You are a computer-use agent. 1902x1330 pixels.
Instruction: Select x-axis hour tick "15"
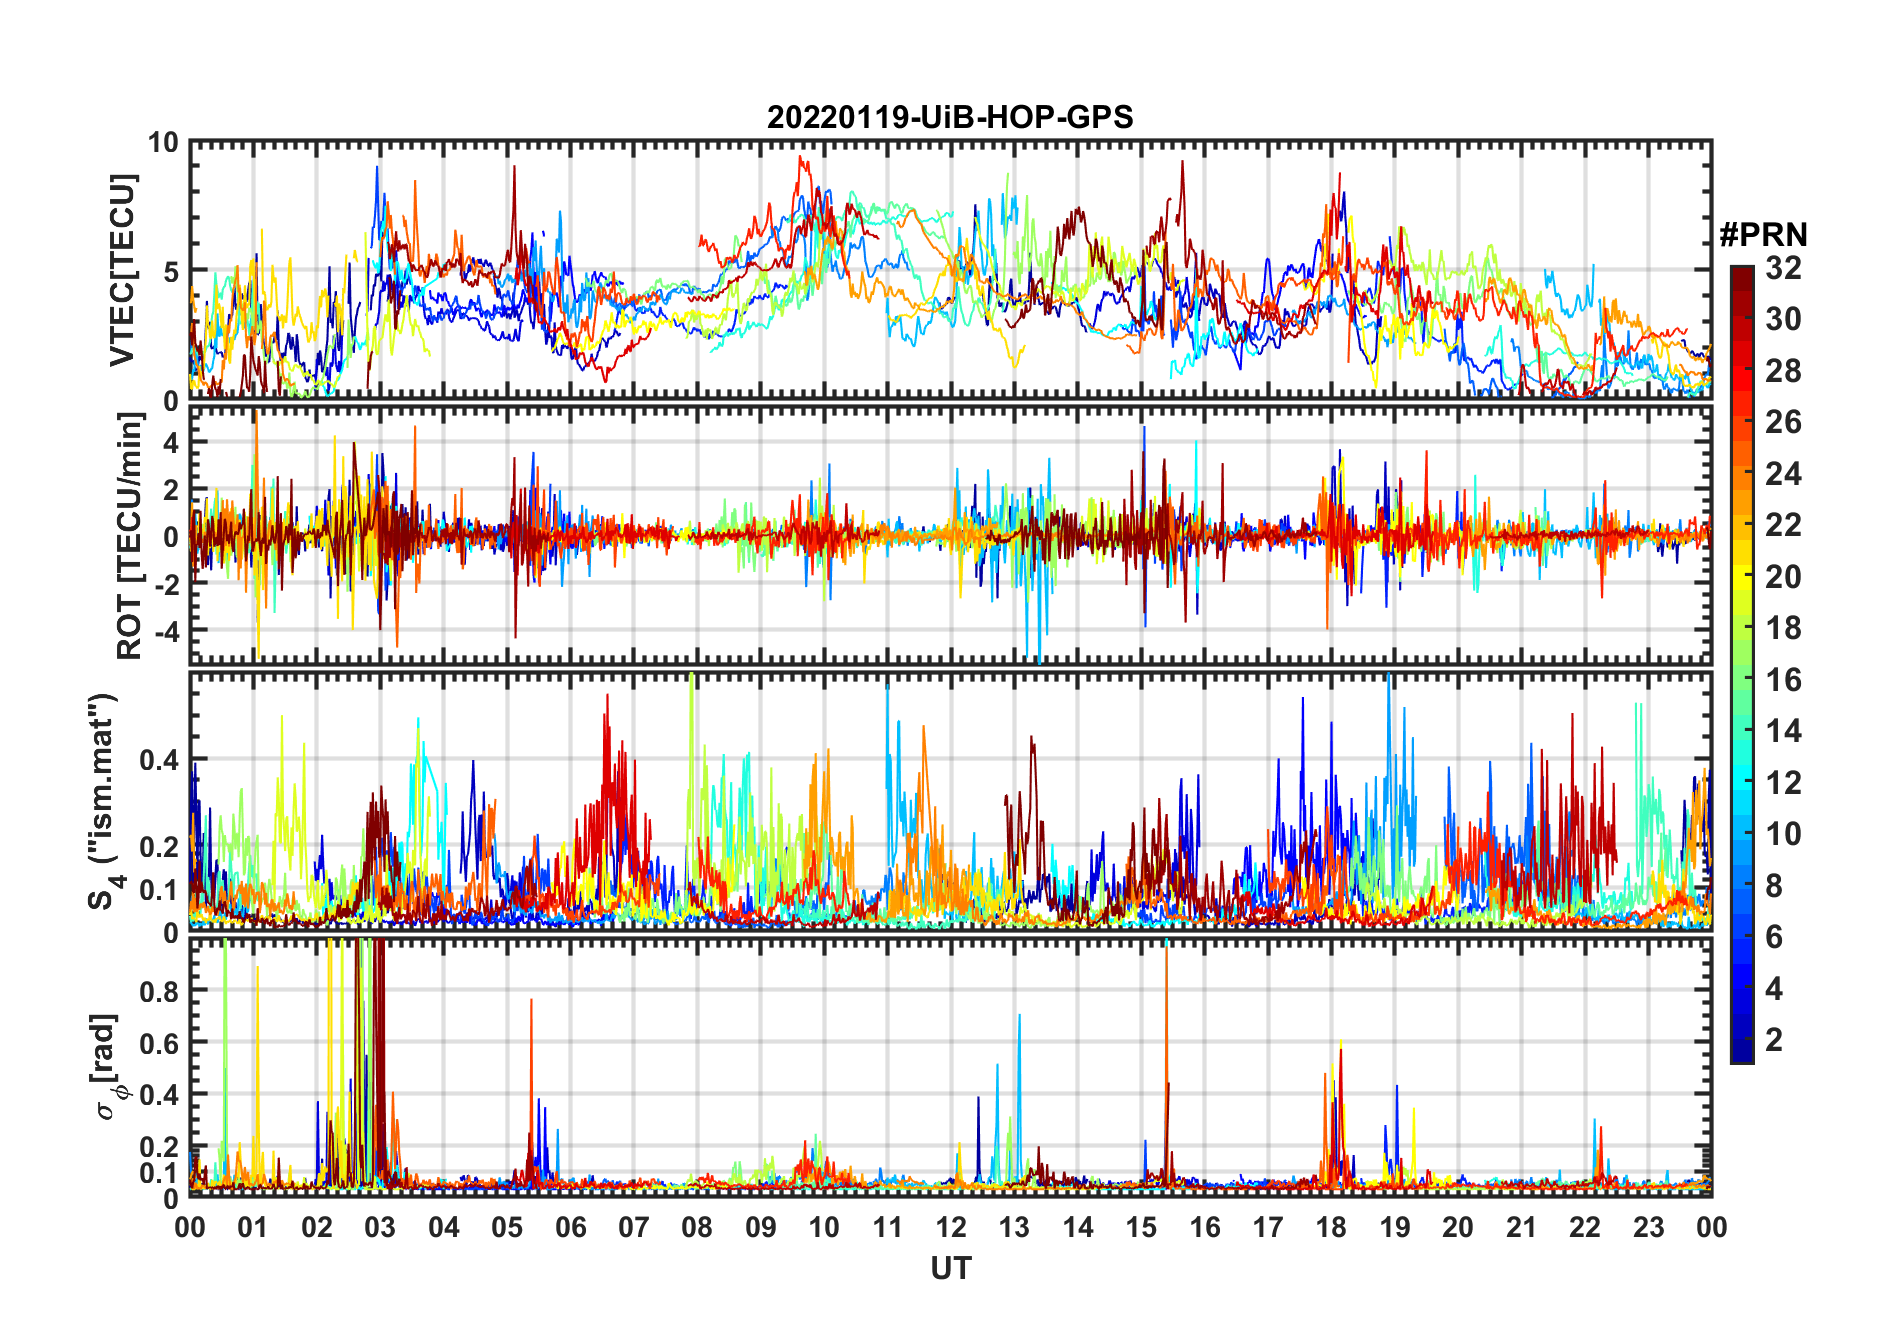click(1141, 1227)
